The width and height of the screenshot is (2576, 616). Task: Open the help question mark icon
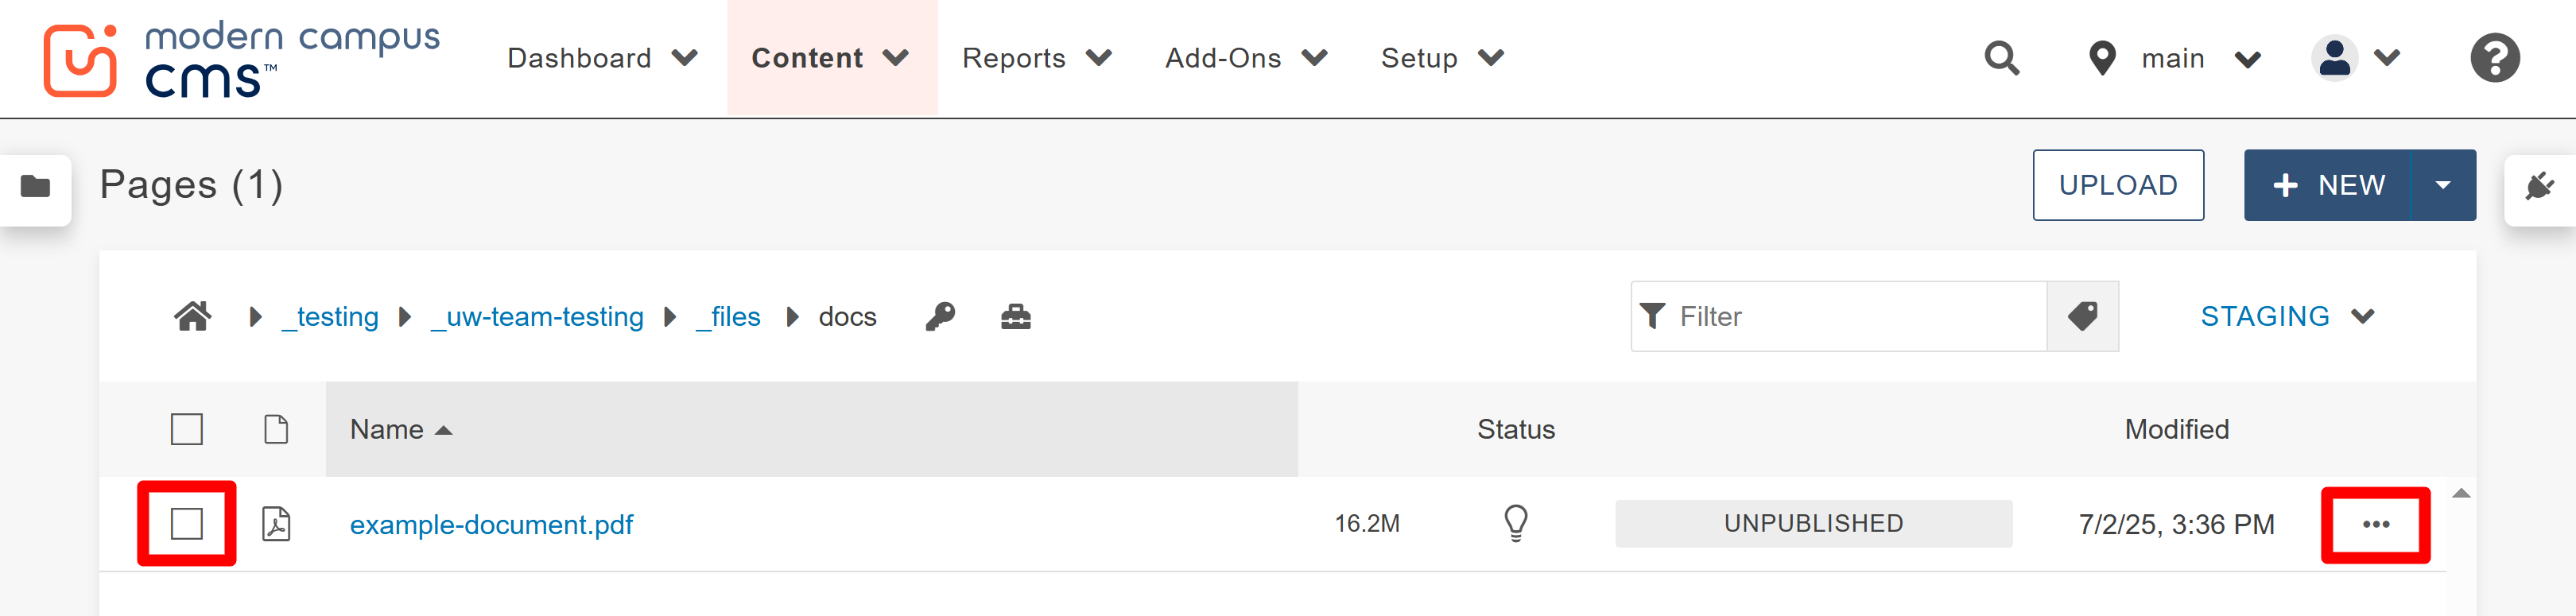tap(2496, 58)
